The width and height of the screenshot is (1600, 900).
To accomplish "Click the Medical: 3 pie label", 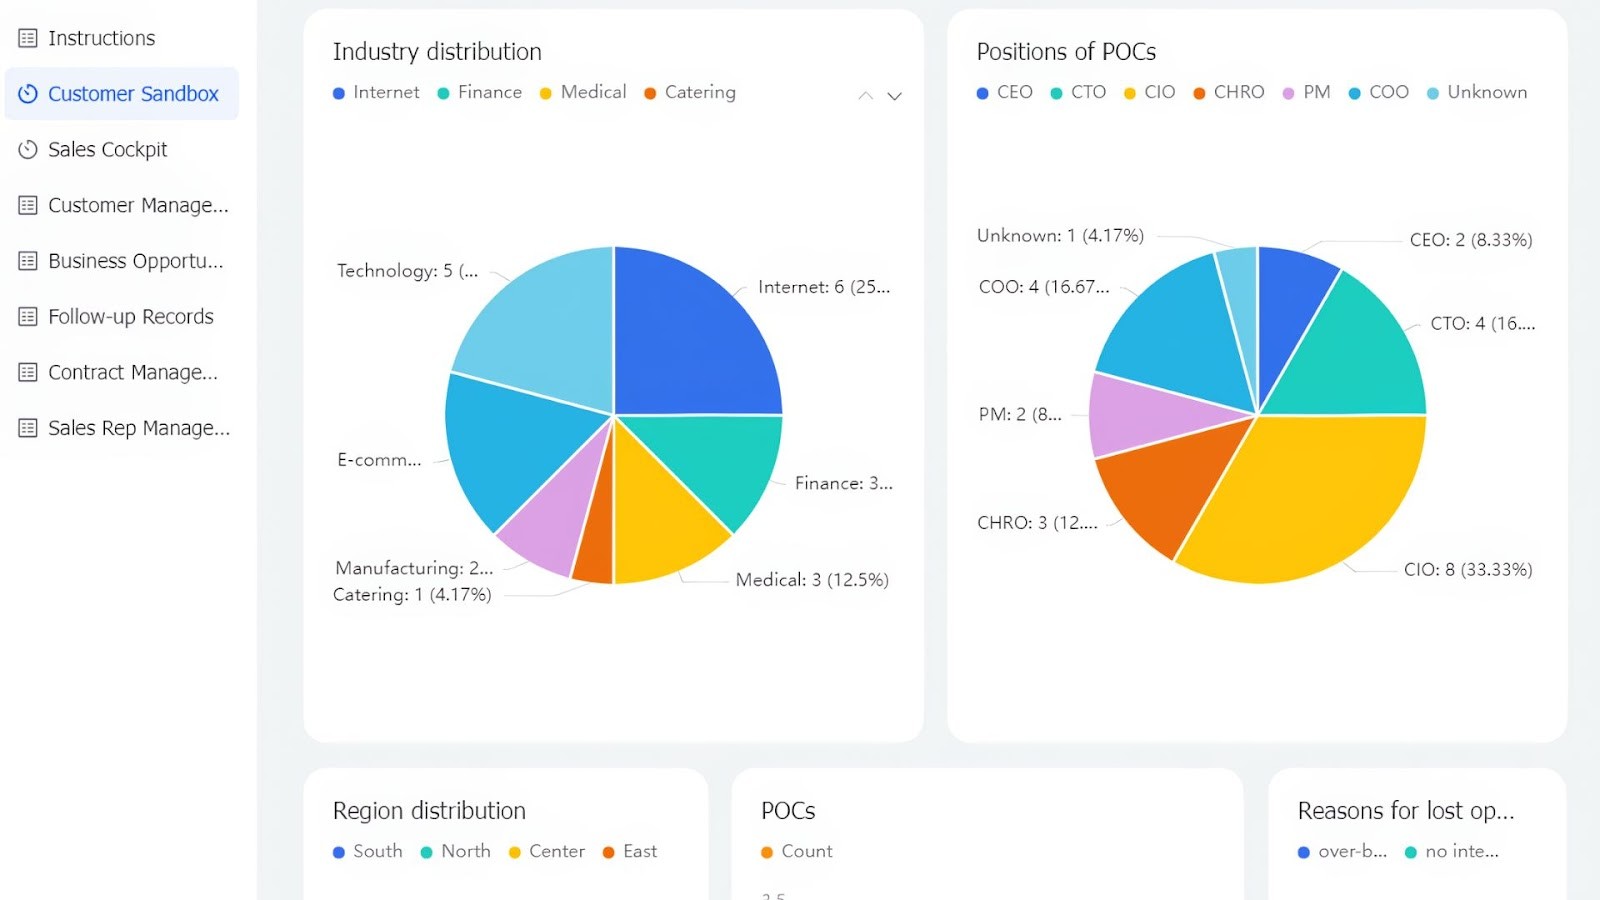I will click(810, 580).
